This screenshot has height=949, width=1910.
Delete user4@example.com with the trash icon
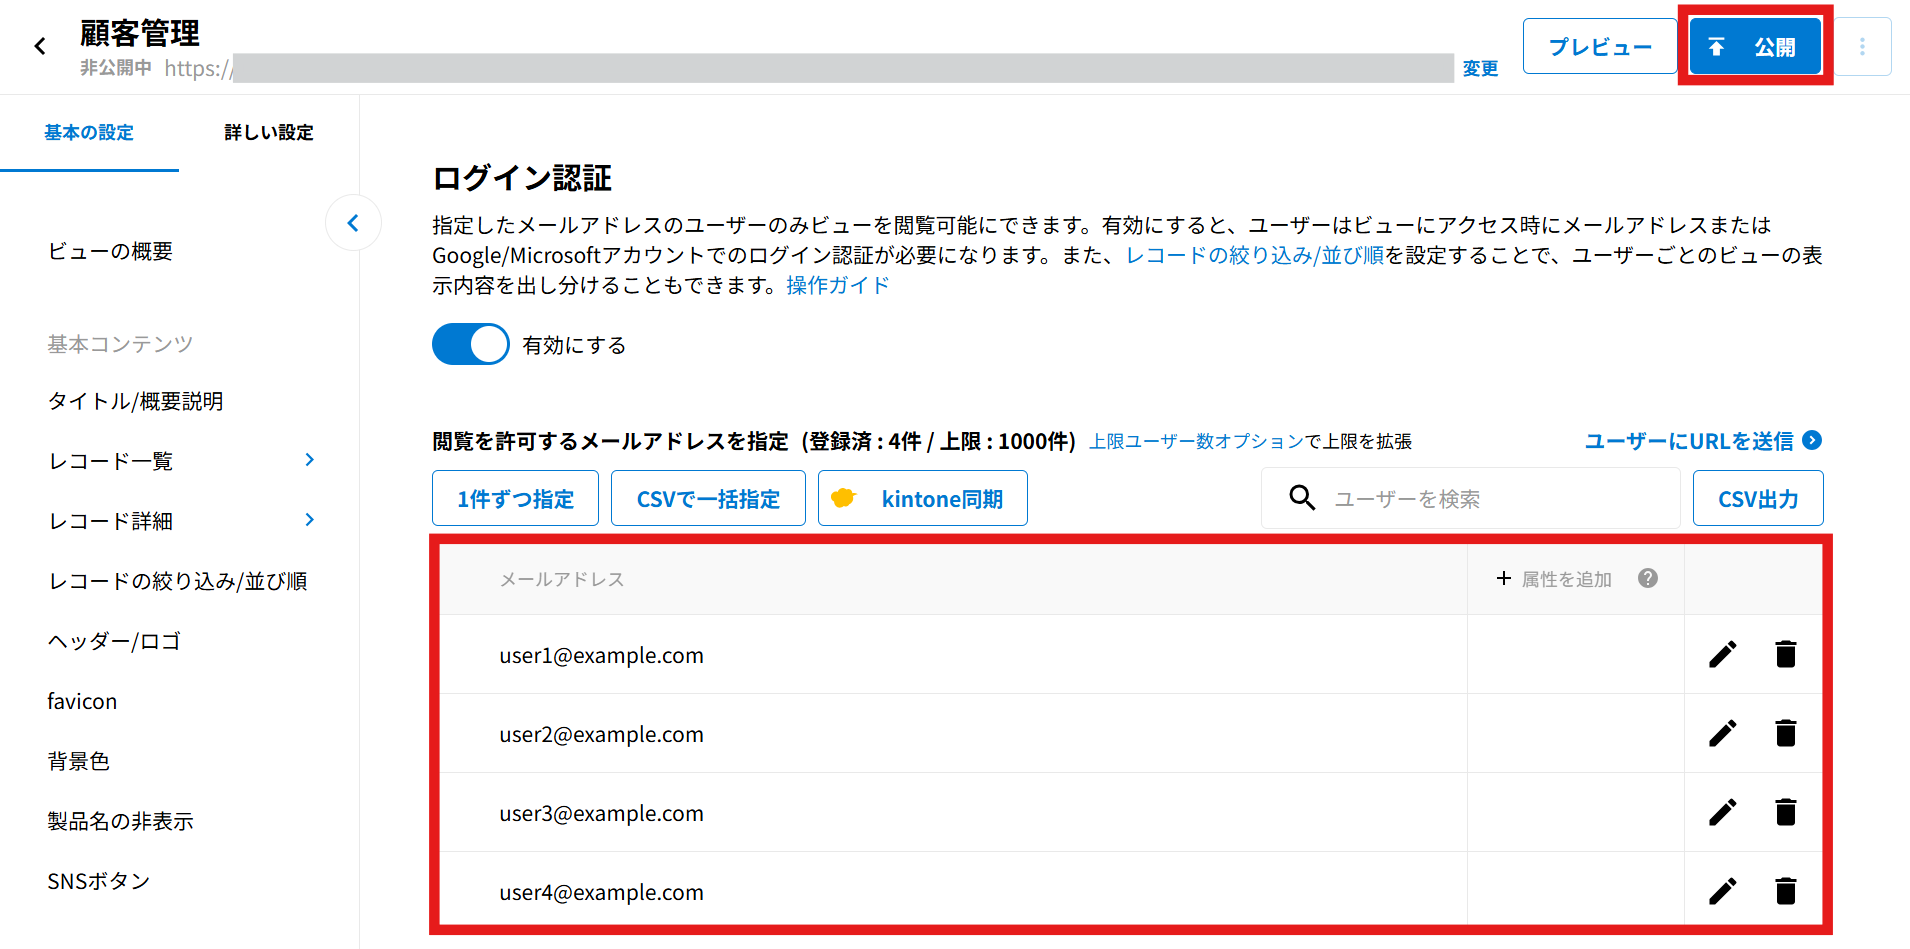pos(1785,891)
